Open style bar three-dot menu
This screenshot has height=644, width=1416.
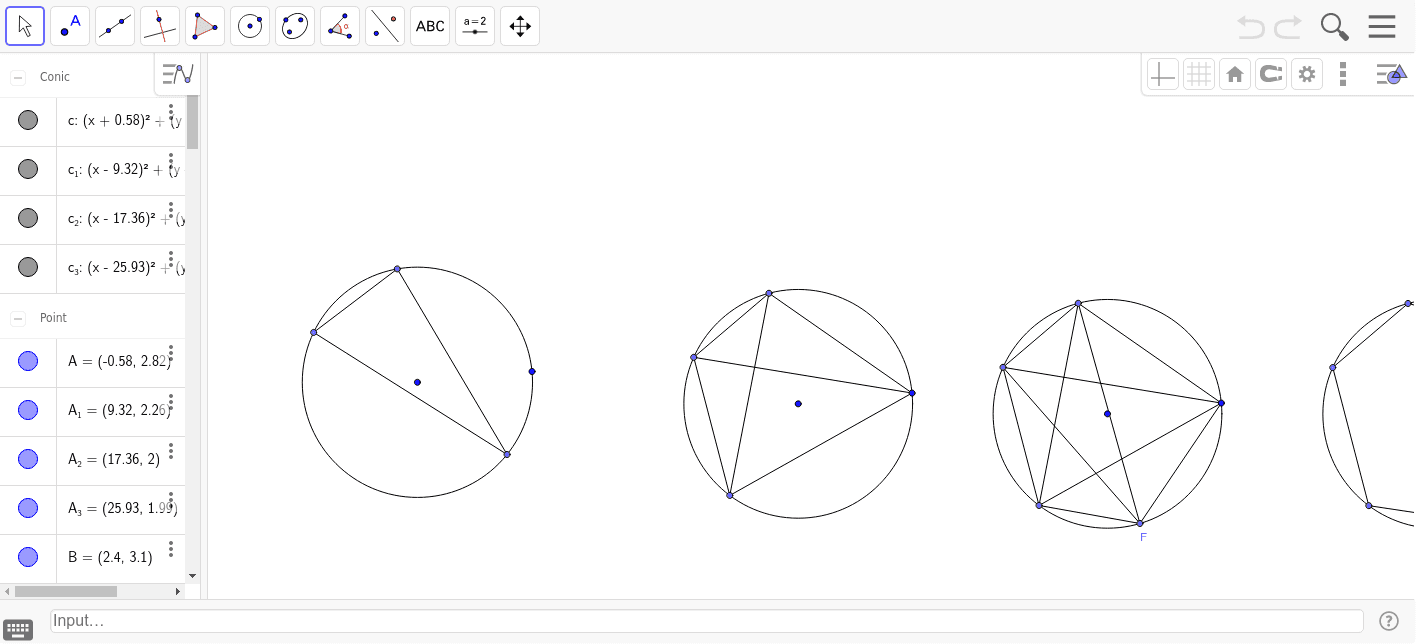pyautogui.click(x=1343, y=74)
